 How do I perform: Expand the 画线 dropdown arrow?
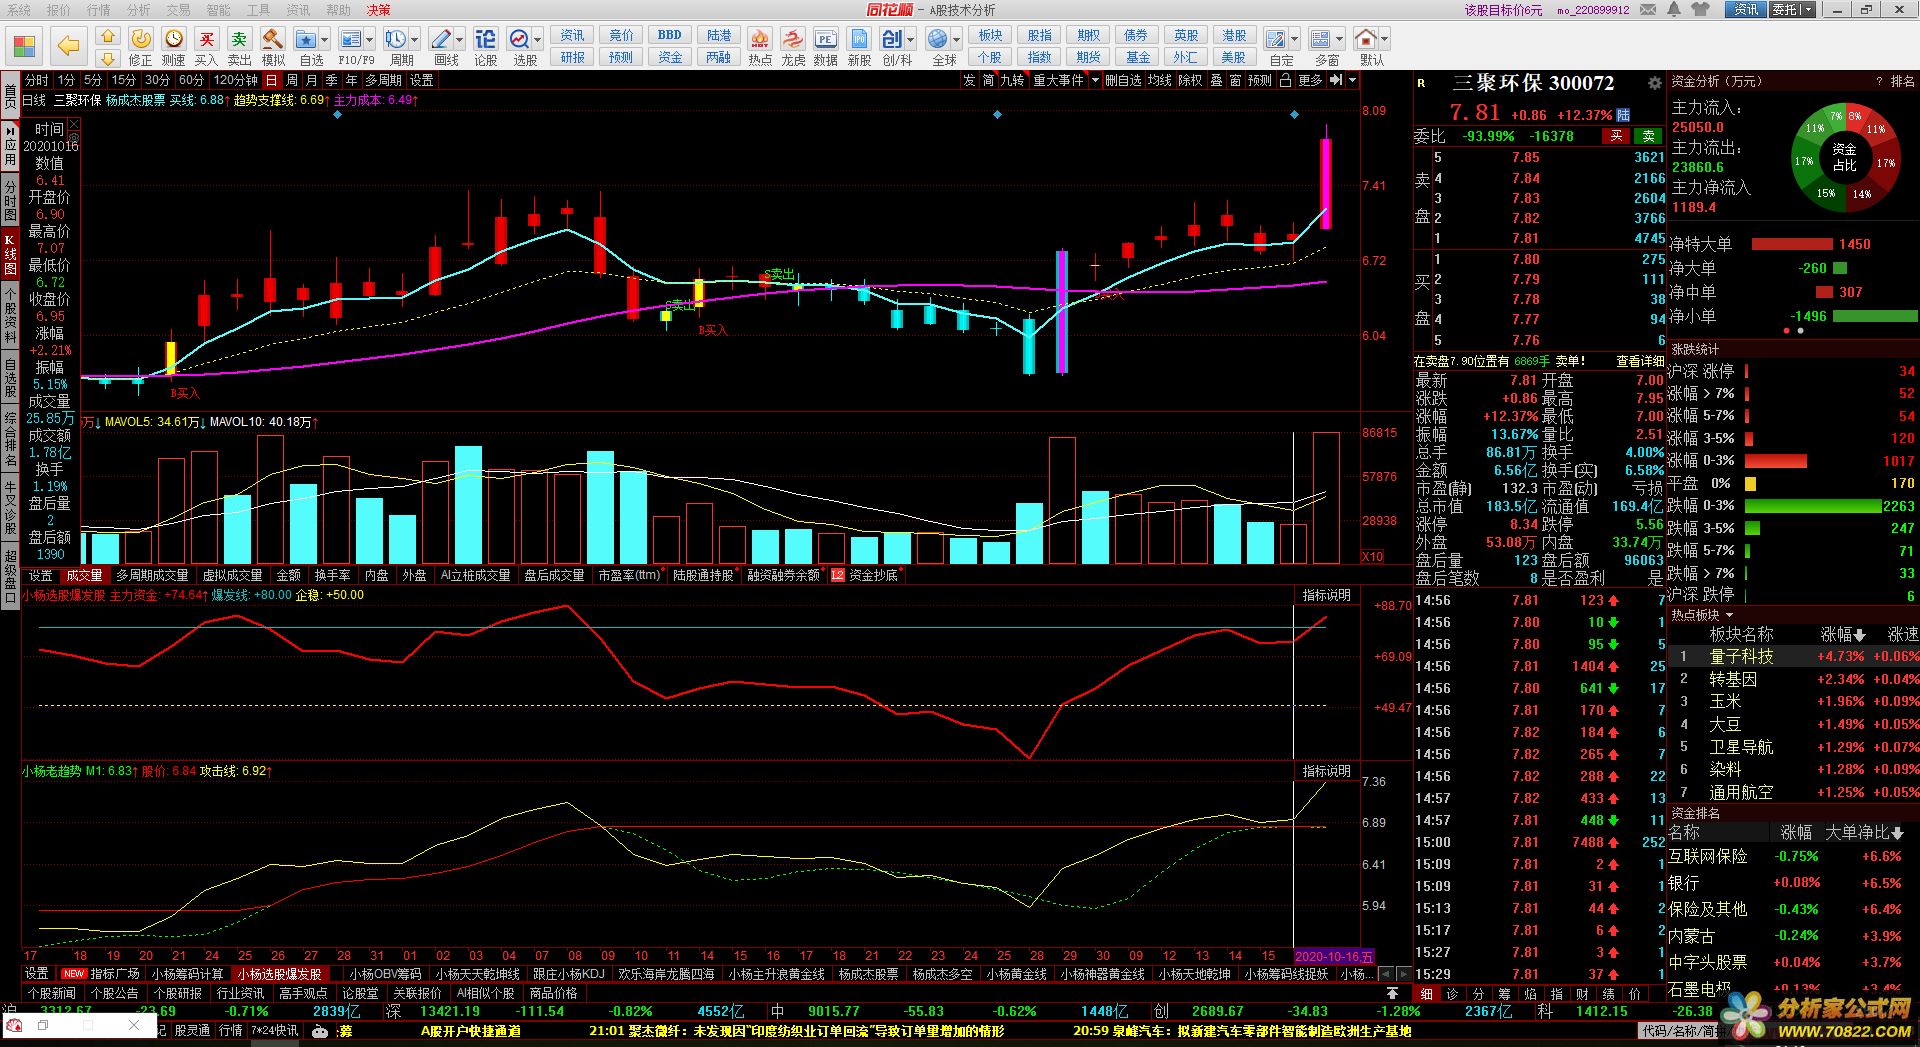point(460,40)
